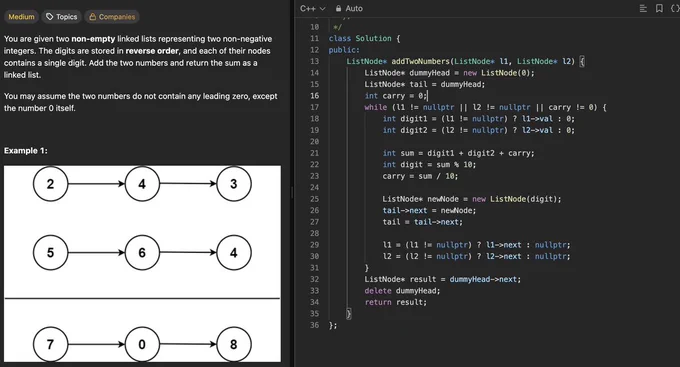Image resolution: width=680 pixels, height=367 pixels.
Task: Click line number 16 in the gutter
Action: click(x=314, y=96)
